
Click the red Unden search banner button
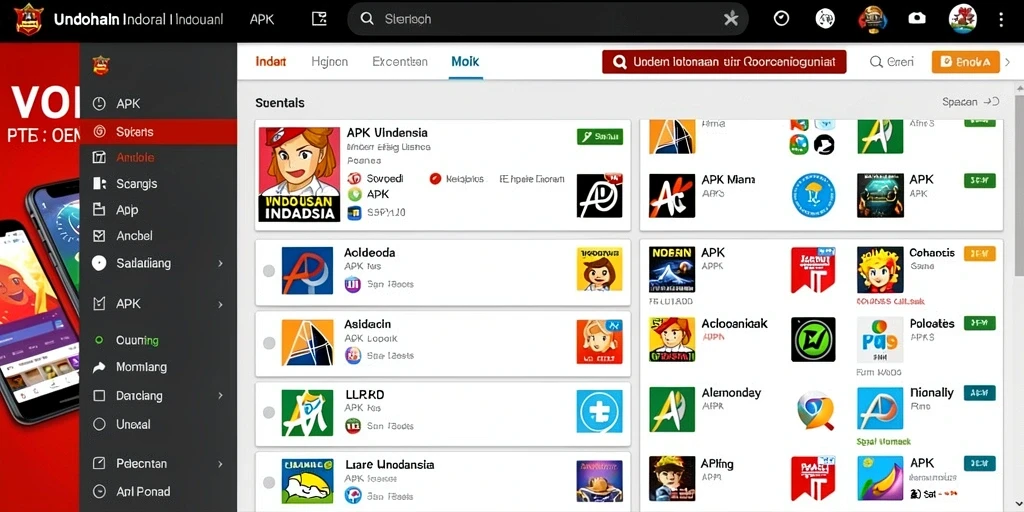(724, 62)
